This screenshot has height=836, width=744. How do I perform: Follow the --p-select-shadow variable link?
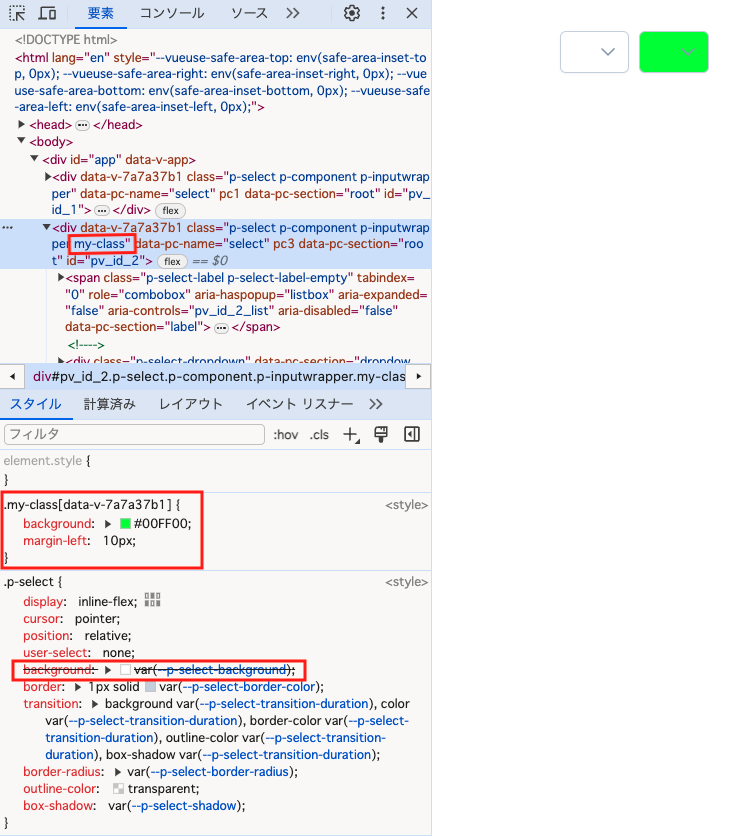[x=184, y=806]
